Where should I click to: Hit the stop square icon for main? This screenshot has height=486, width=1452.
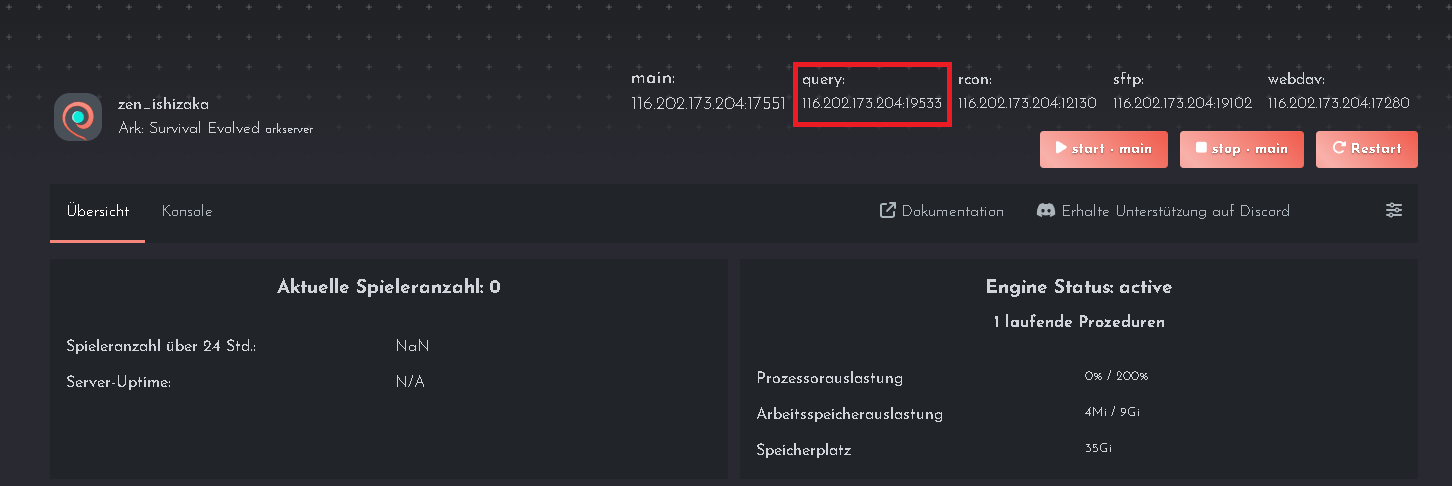tap(1201, 148)
